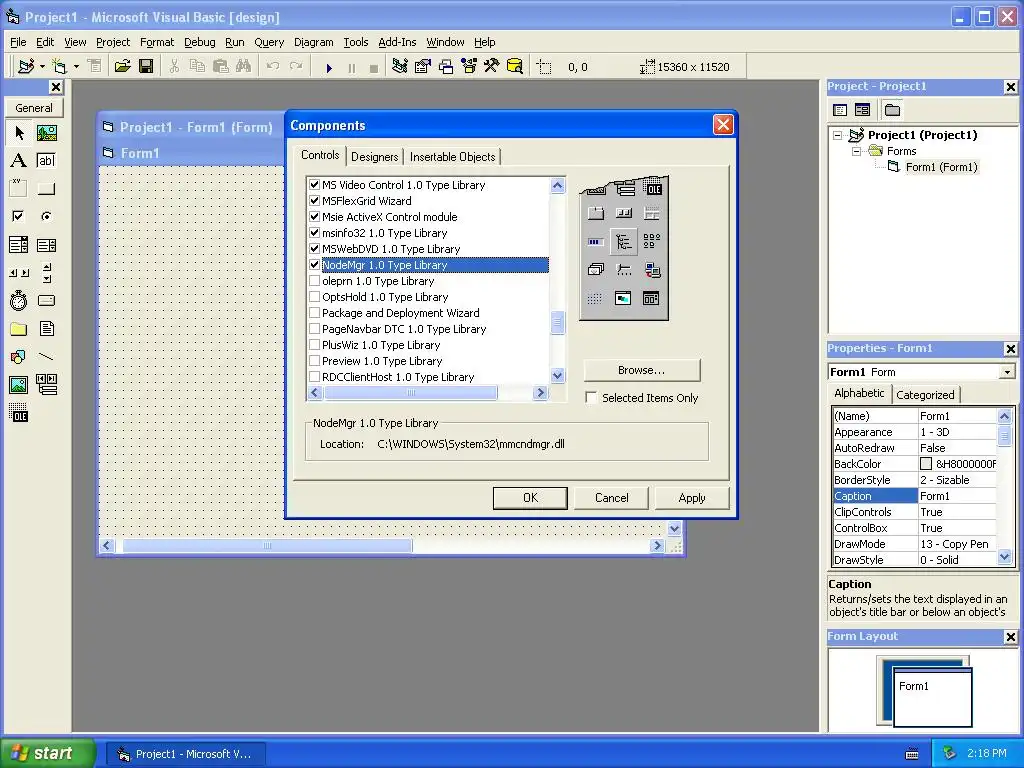1024x768 pixels.
Task: Select the Label tool (A icon)
Action: pyautogui.click(x=19, y=161)
